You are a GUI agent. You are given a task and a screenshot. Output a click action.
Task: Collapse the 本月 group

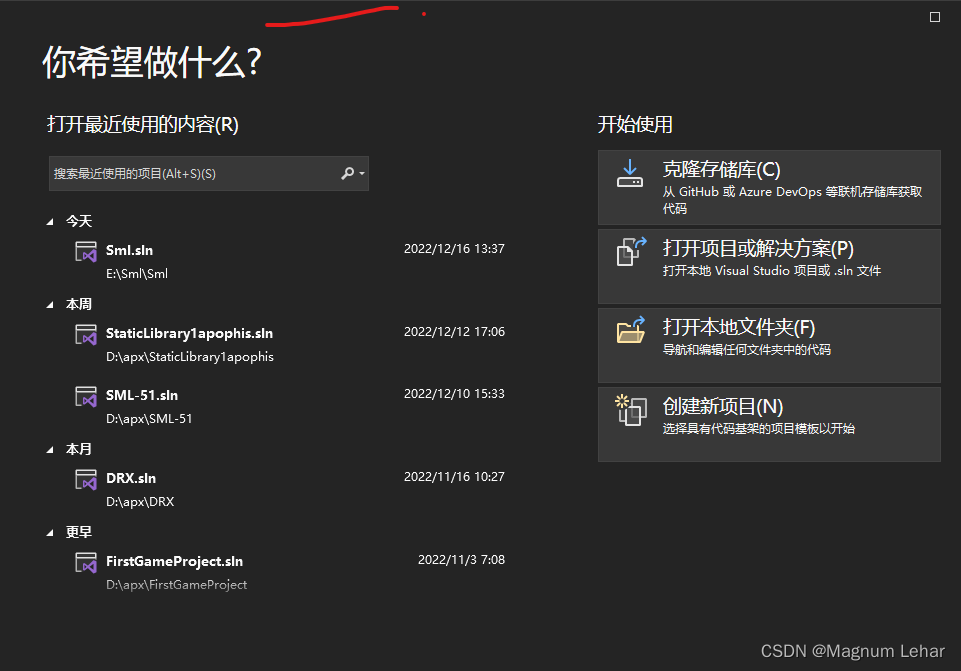pyautogui.click(x=50, y=450)
